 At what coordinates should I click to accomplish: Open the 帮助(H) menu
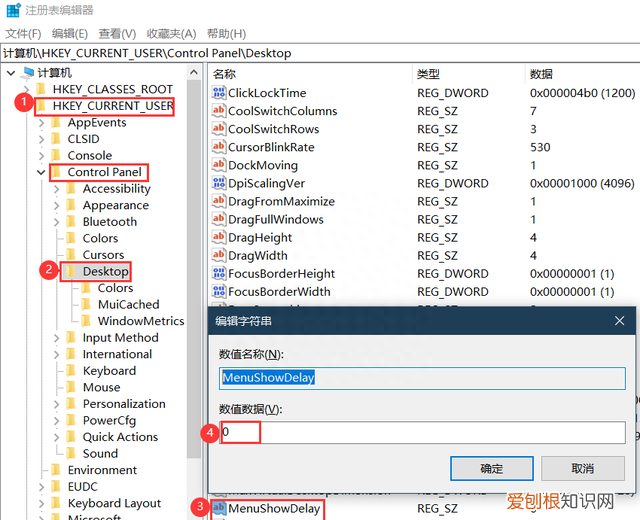(x=227, y=33)
